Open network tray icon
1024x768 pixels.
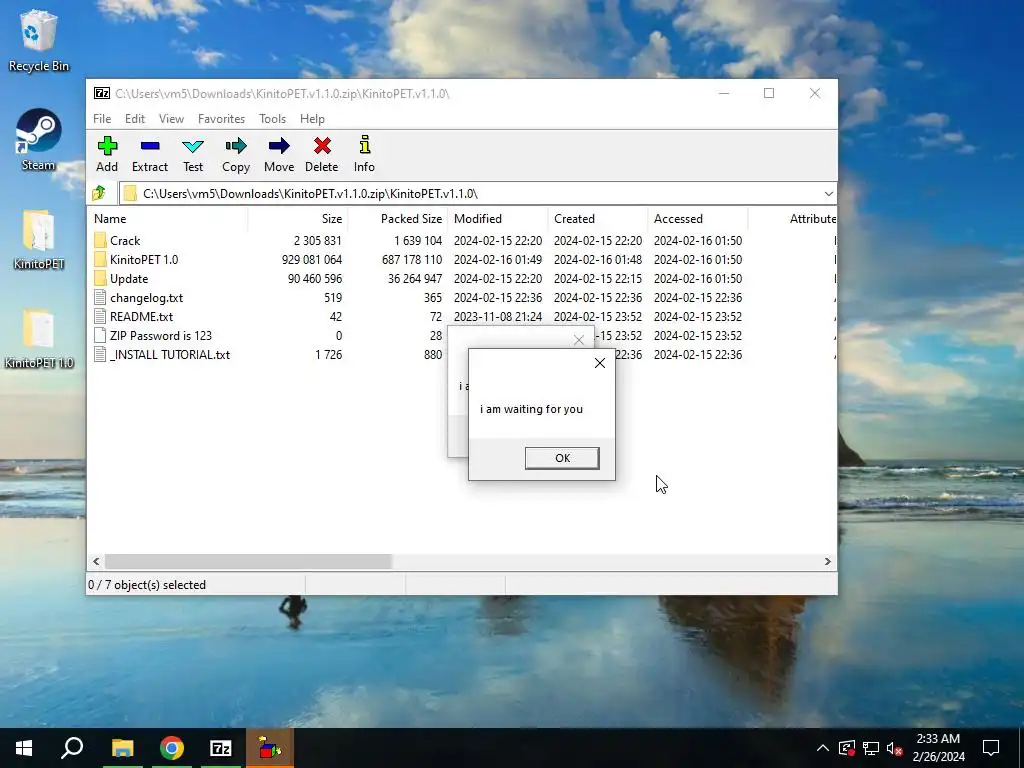(871, 748)
